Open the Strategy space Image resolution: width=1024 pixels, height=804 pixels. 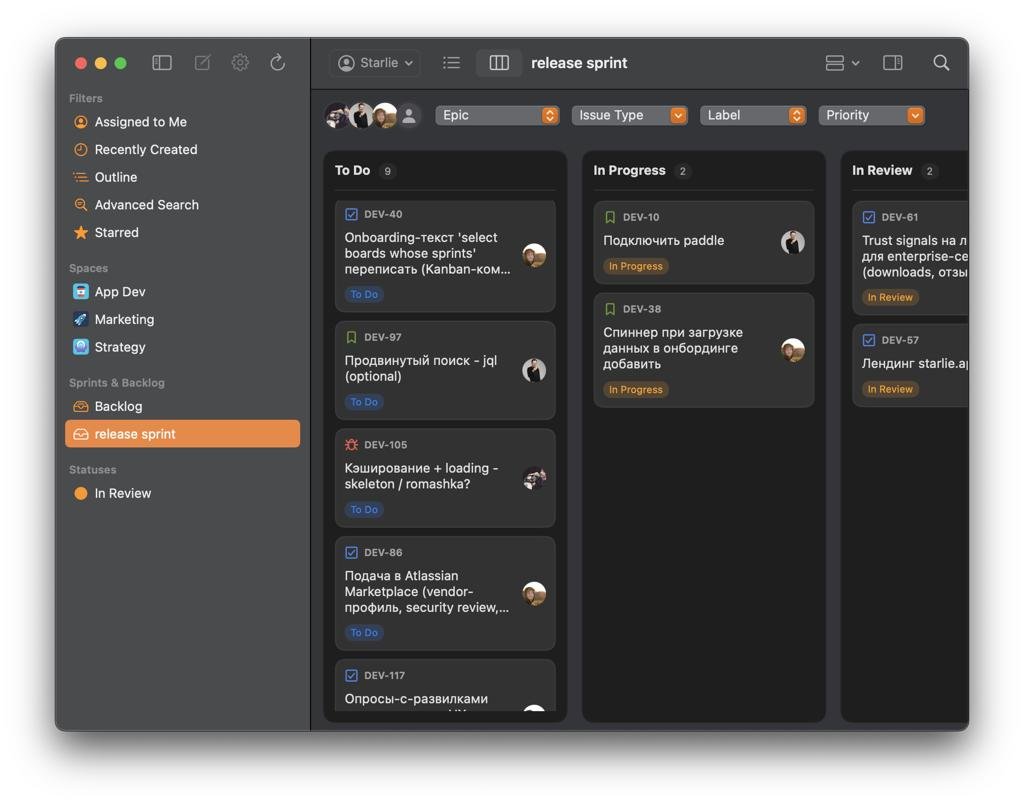click(x=182, y=347)
